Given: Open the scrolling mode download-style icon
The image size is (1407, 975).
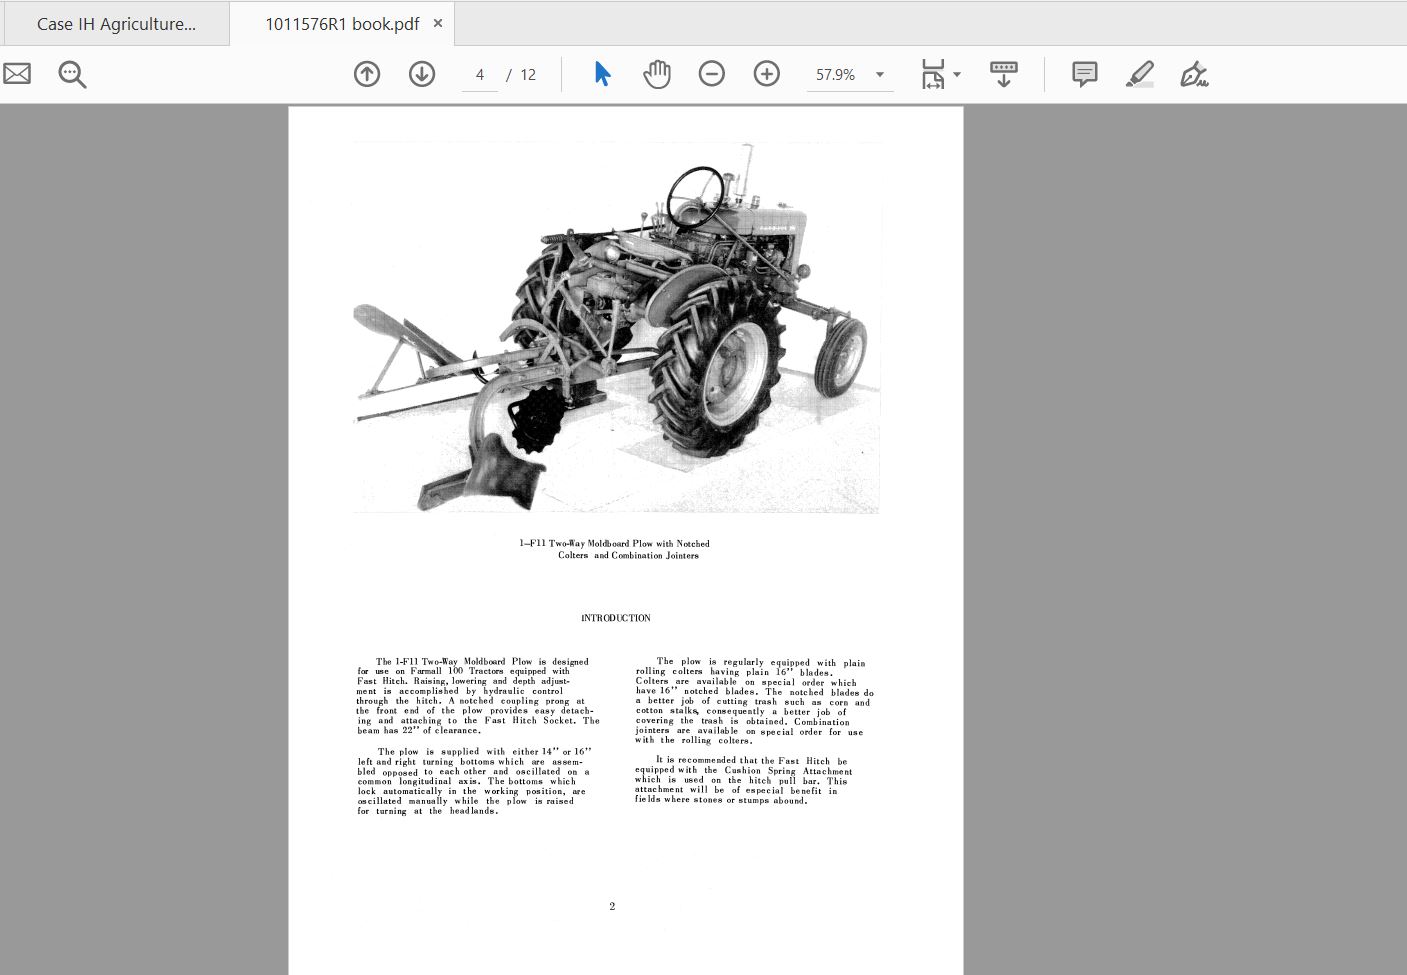Looking at the screenshot, I should (x=1004, y=74).
